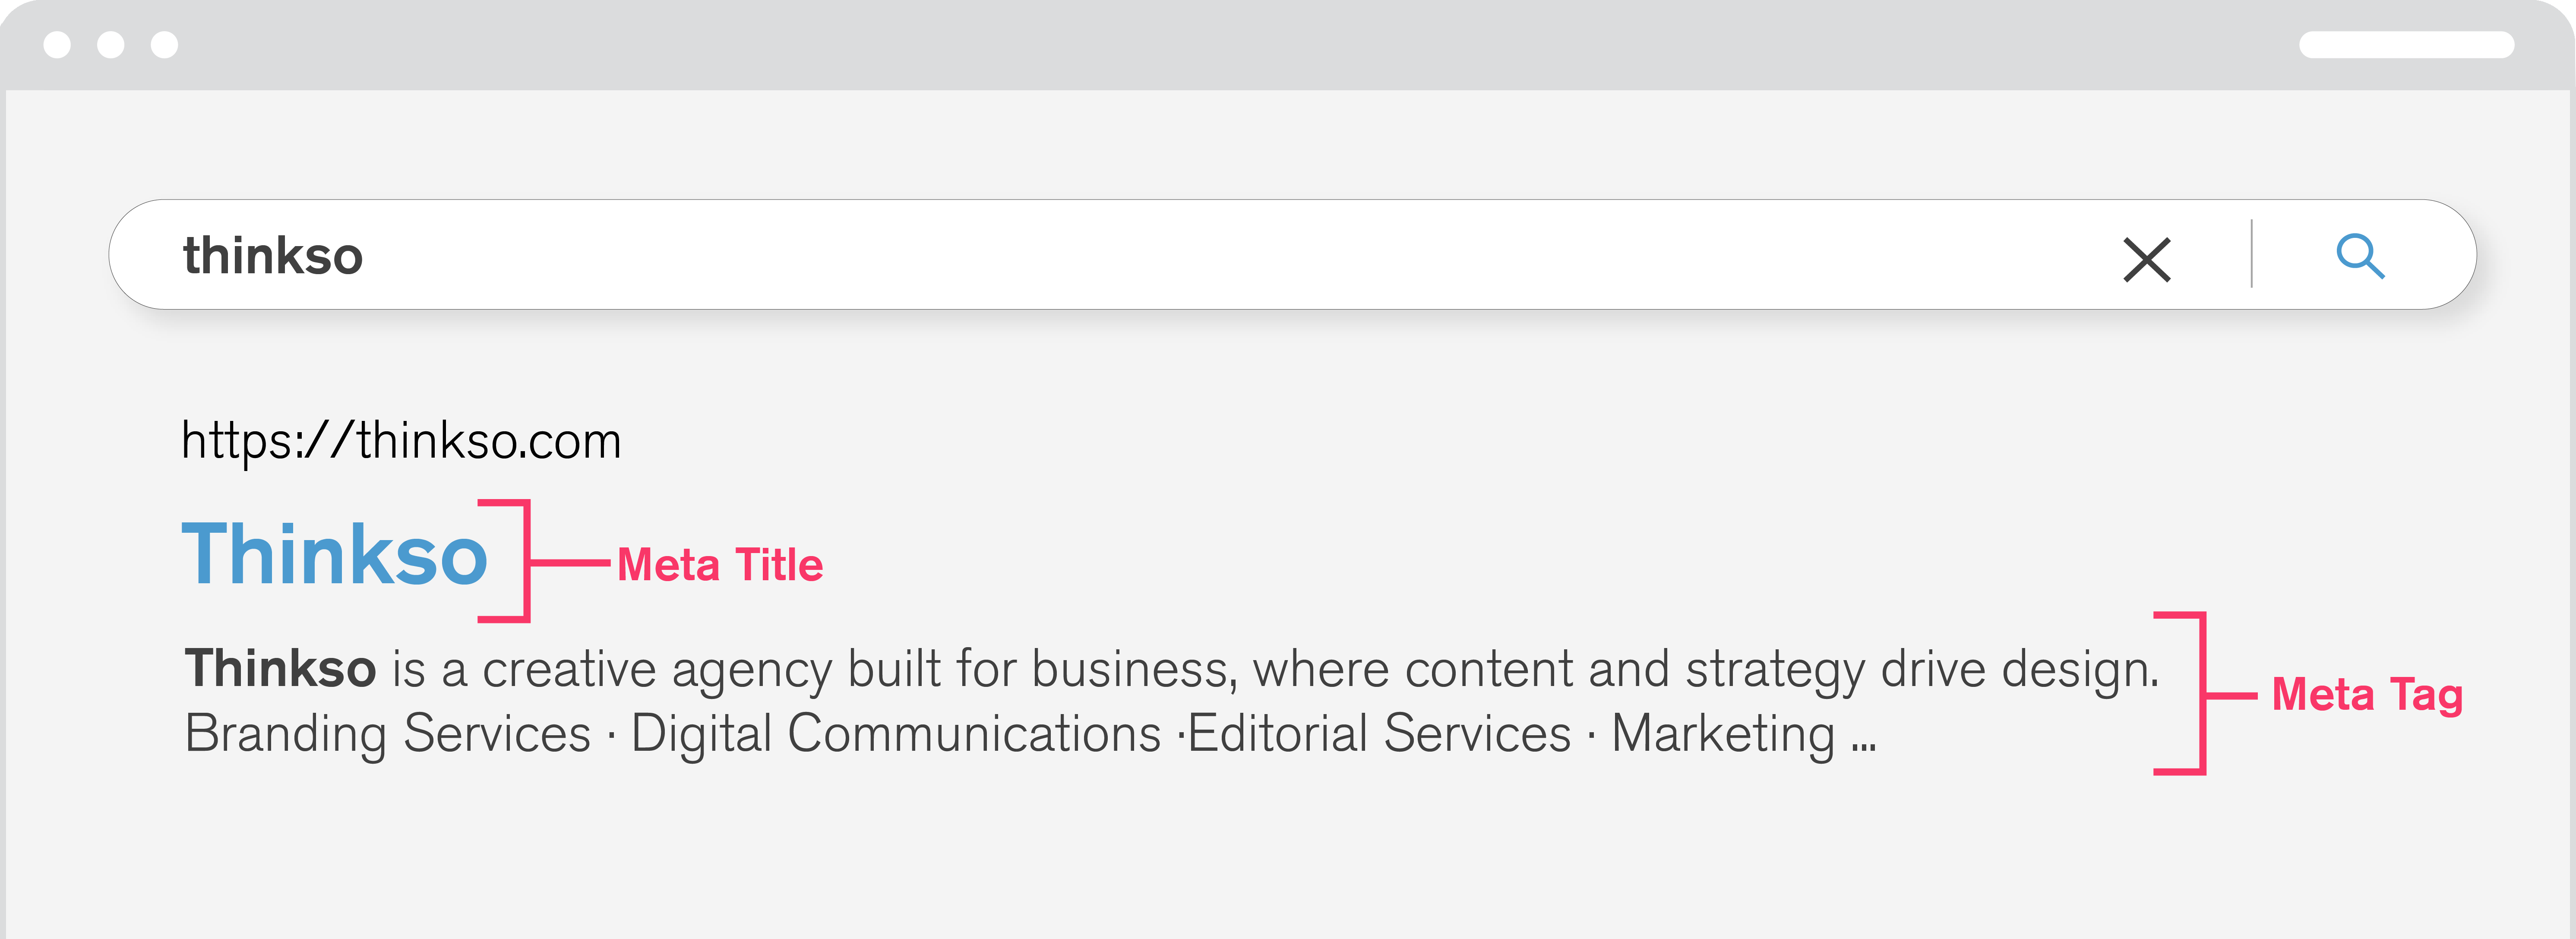This screenshot has height=939, width=2576.
Task: Click the middle window dot in title bar
Action: 111,45
